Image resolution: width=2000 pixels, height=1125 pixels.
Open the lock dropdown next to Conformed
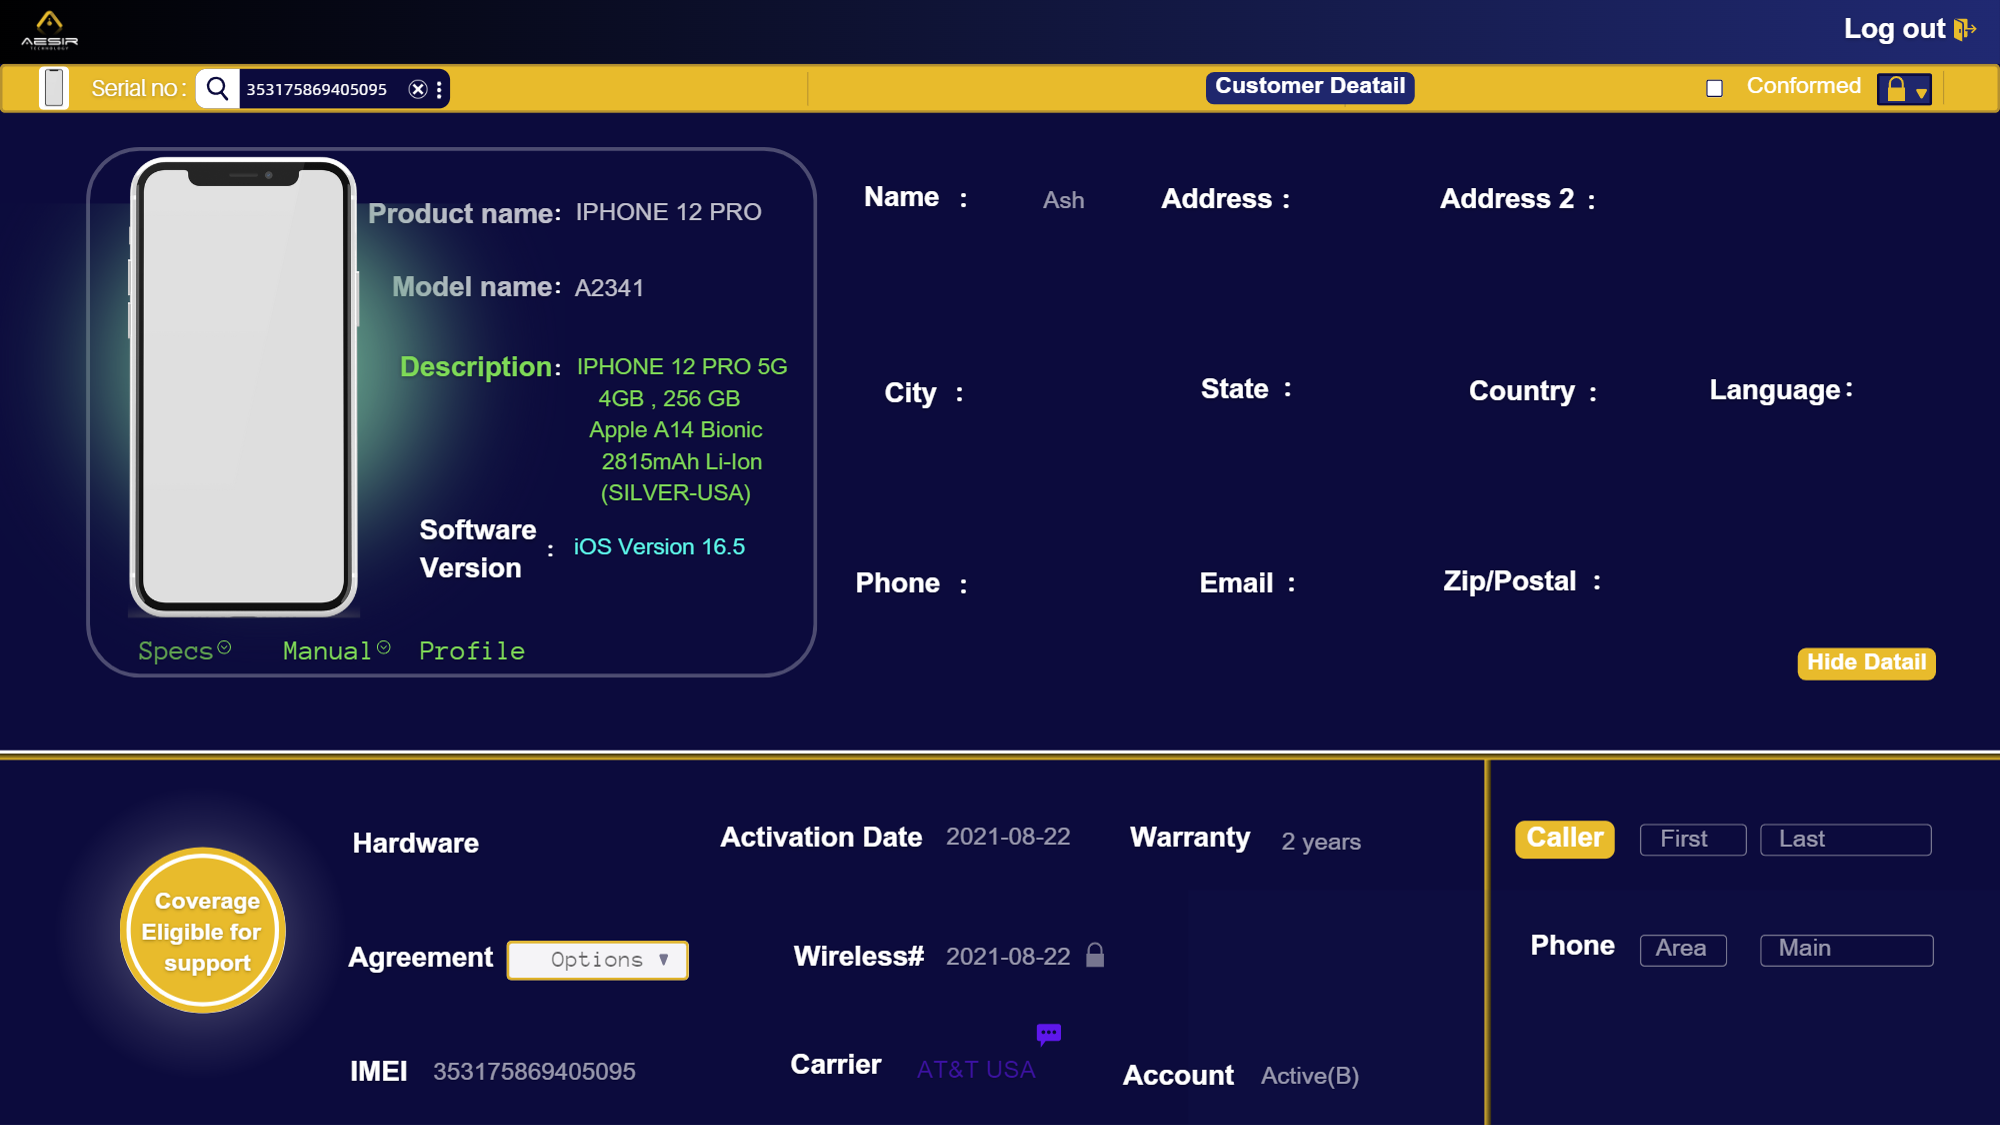1904,89
